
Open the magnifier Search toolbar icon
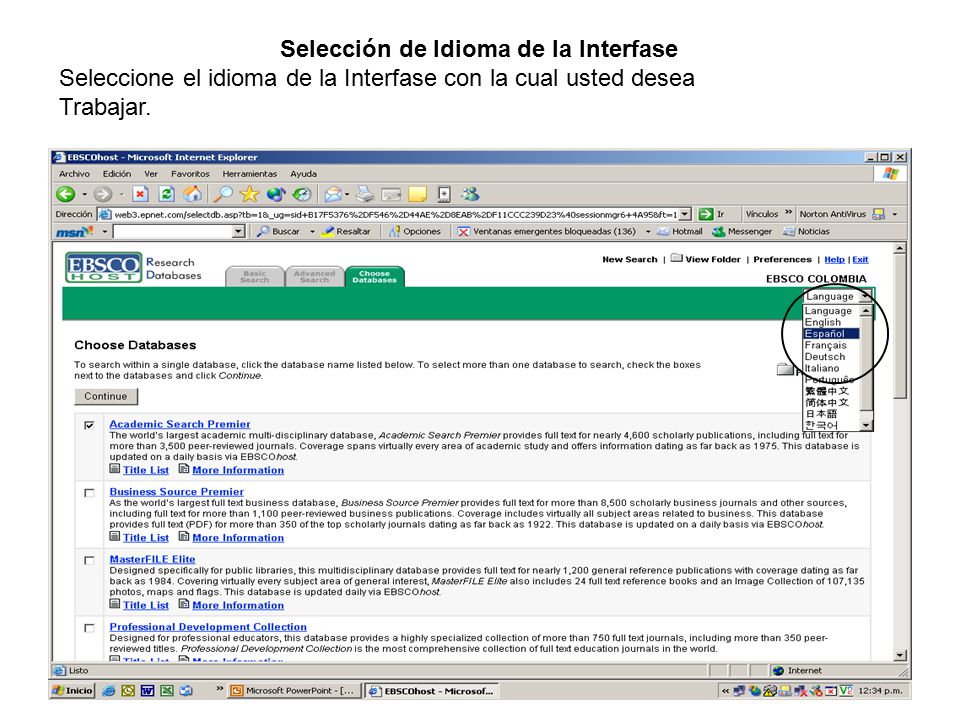(x=223, y=195)
